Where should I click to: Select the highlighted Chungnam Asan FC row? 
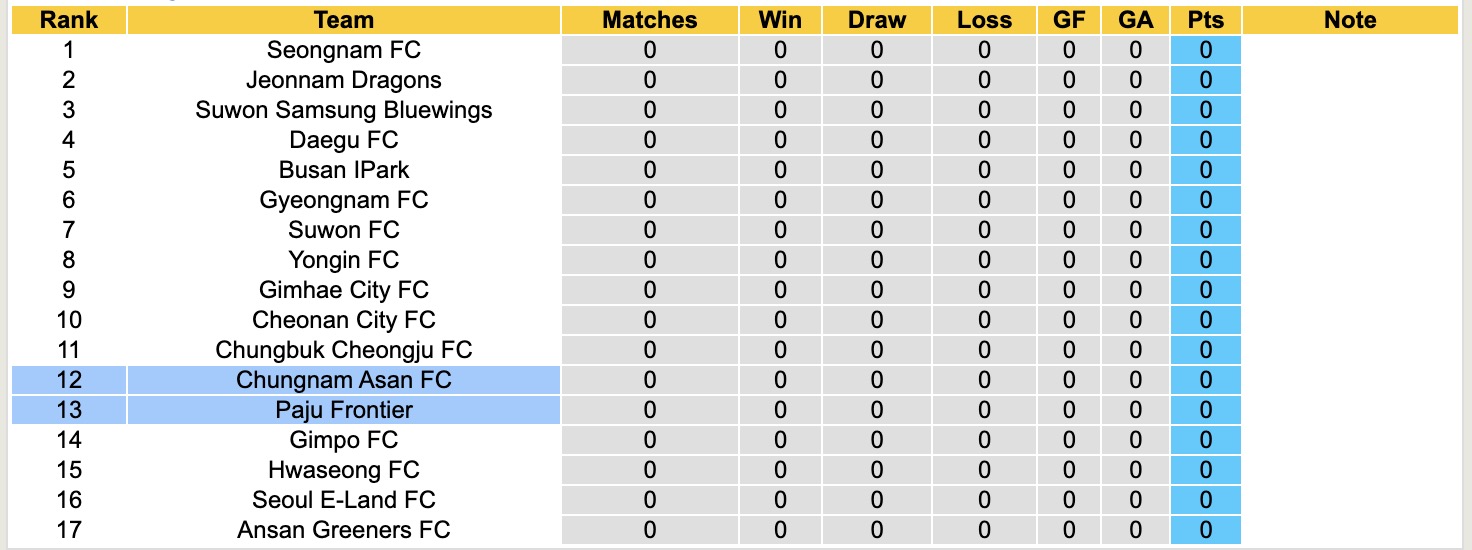pyautogui.click(x=343, y=380)
